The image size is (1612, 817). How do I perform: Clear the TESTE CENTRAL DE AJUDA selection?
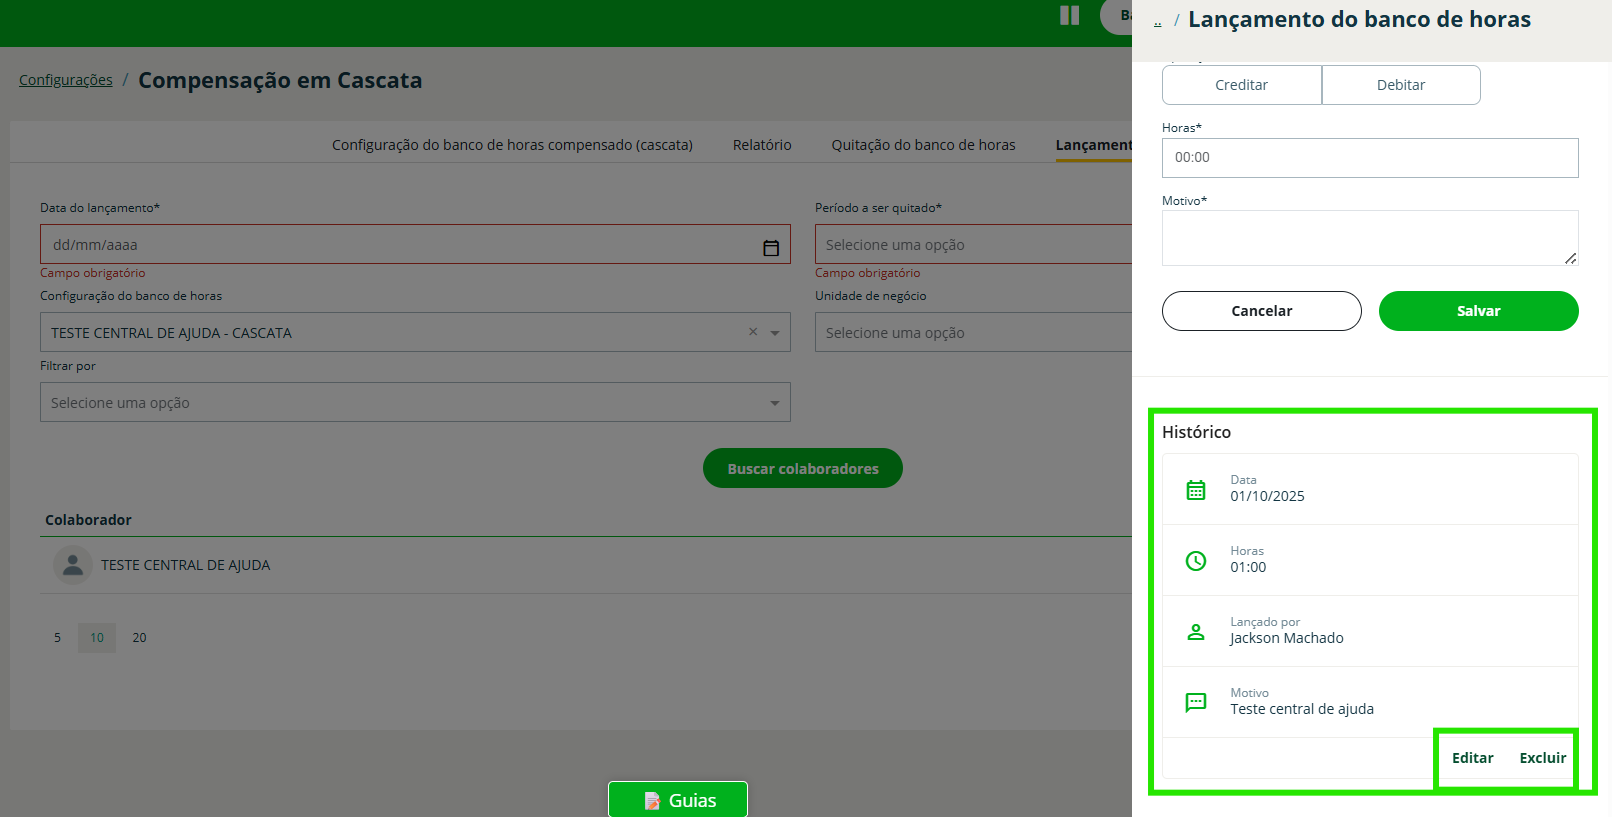[x=753, y=332]
